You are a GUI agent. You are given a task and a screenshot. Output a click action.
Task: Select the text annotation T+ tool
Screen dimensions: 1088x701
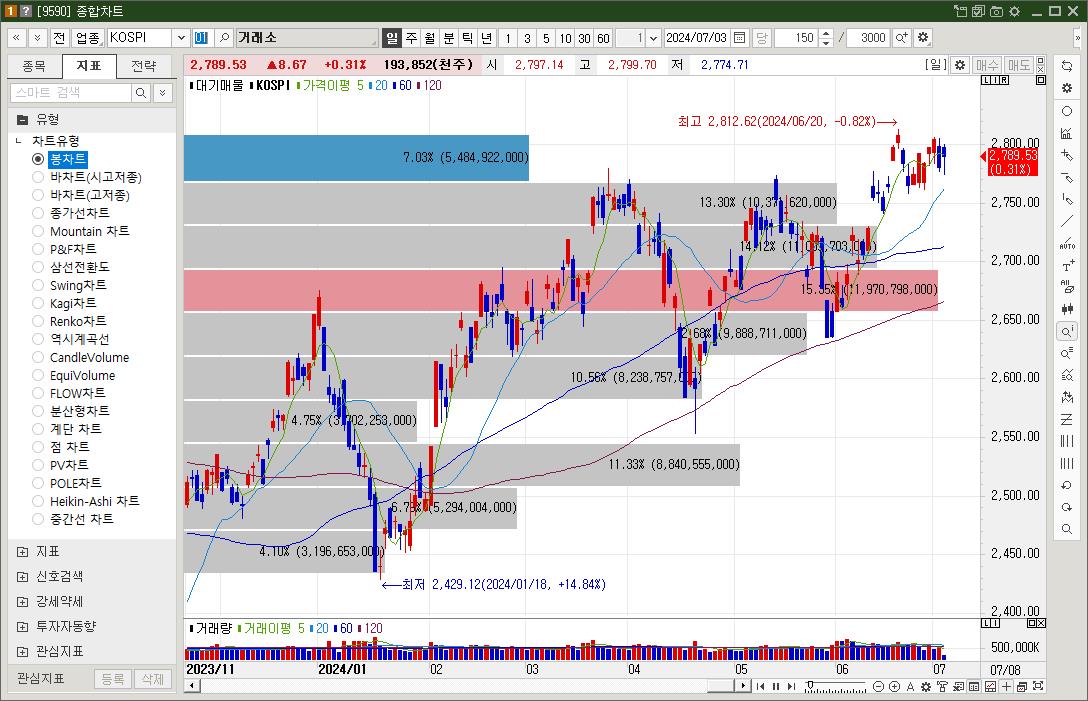pos(1067,266)
